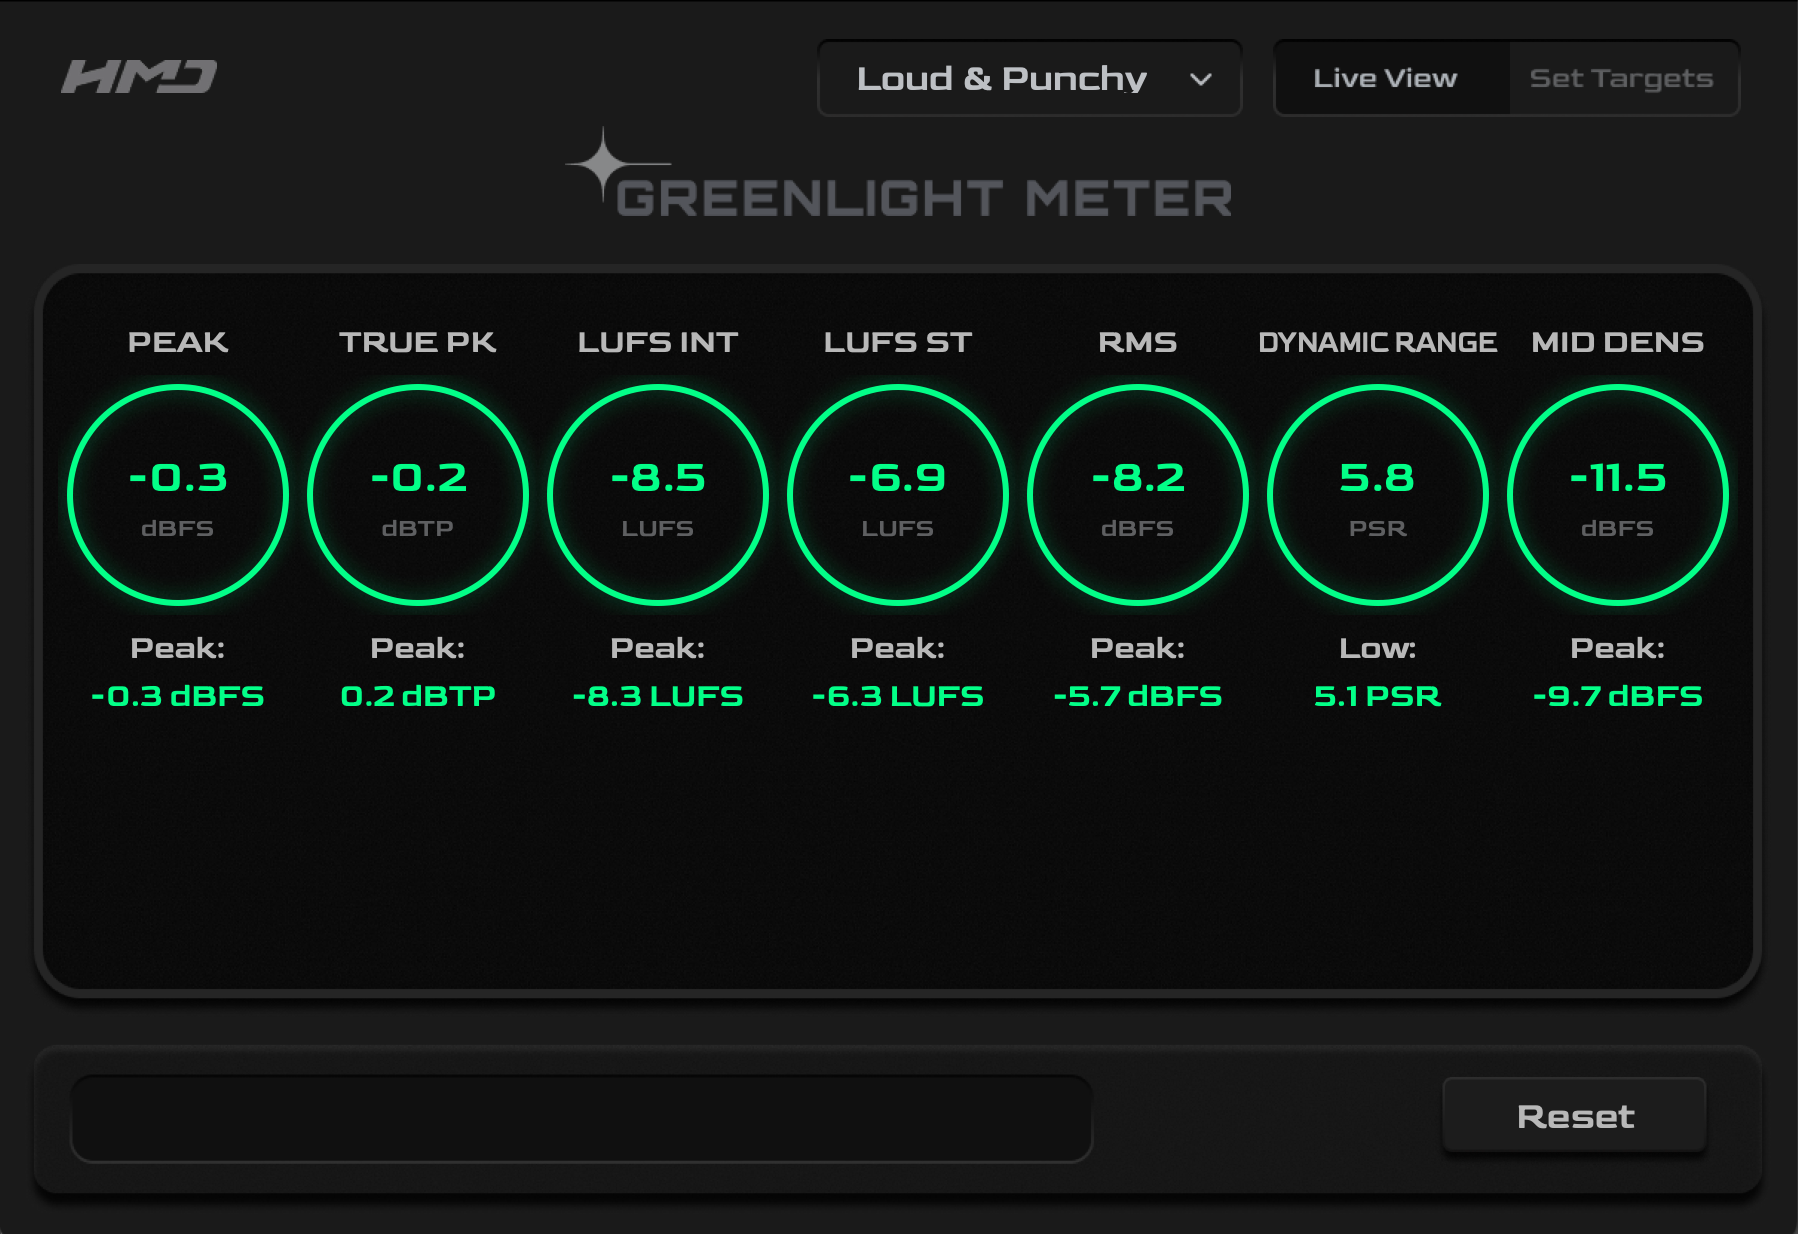The width and height of the screenshot is (1798, 1234).
Task: Select the MID DENS circular meter
Action: click(1618, 495)
